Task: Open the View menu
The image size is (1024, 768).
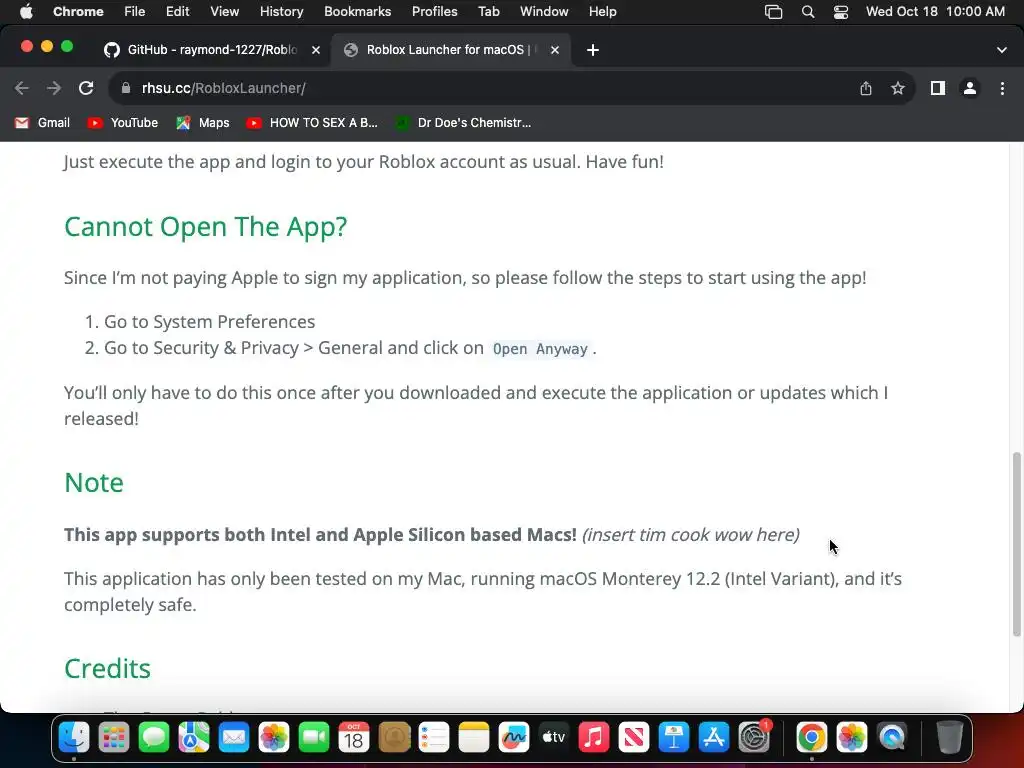Action: 224,12
